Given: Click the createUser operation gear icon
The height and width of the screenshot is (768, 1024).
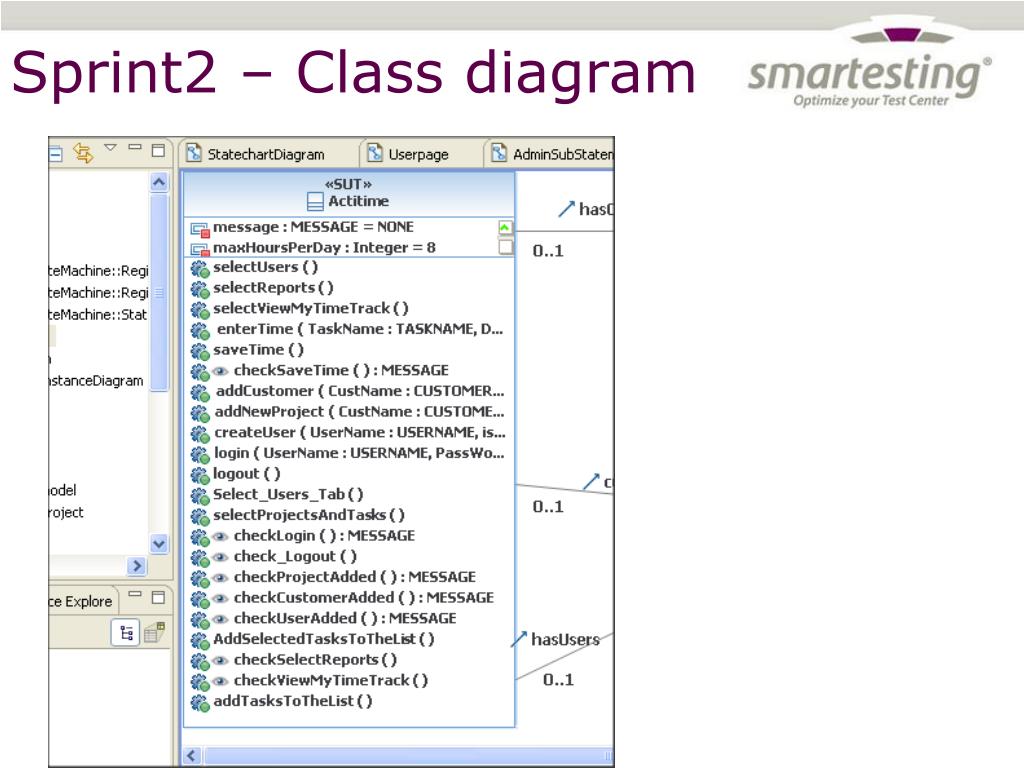Looking at the screenshot, I should tap(200, 434).
